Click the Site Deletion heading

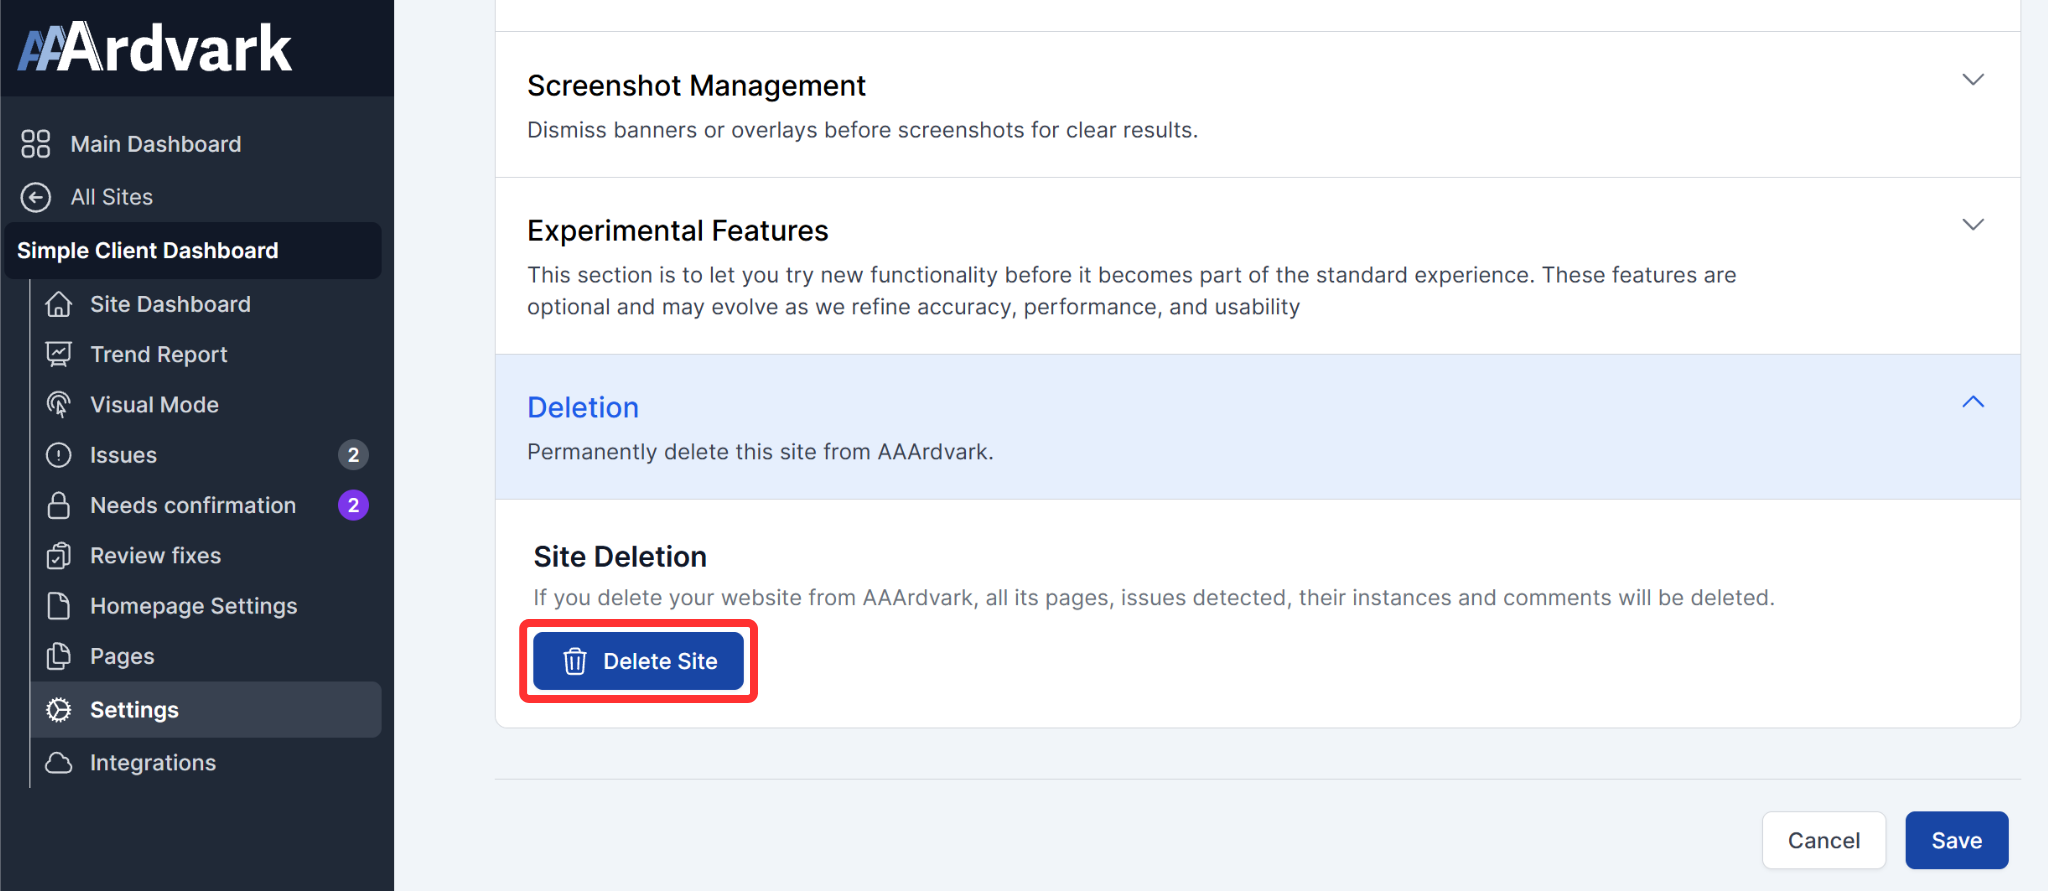pyautogui.click(x=620, y=557)
